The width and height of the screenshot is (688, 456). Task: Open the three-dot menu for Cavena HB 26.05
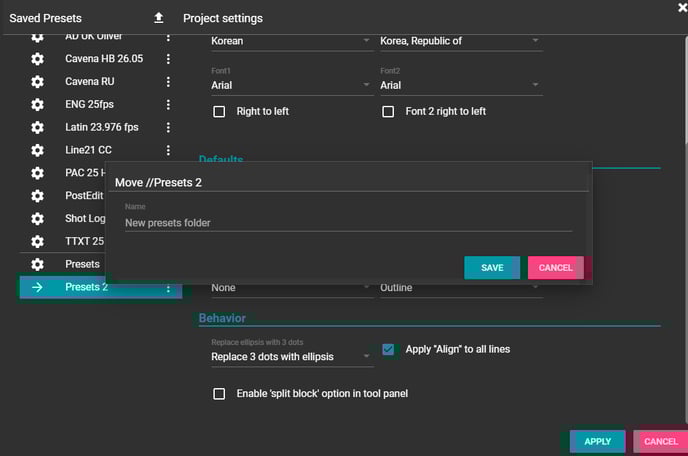[168, 59]
